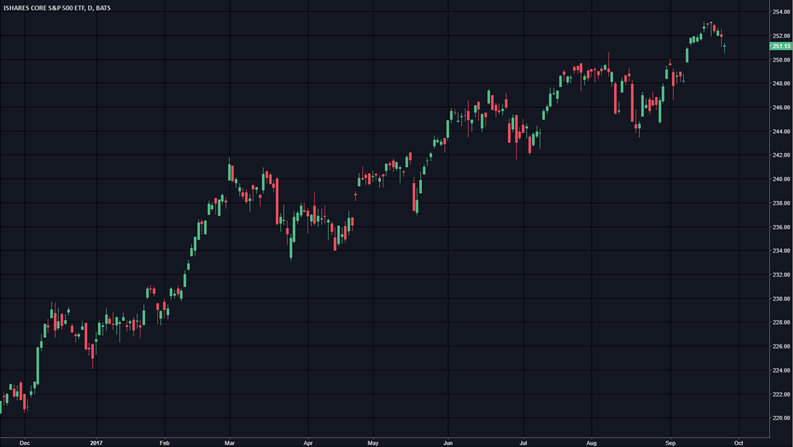Click the 230.00 price axis label
793x447 pixels.
pos(781,299)
